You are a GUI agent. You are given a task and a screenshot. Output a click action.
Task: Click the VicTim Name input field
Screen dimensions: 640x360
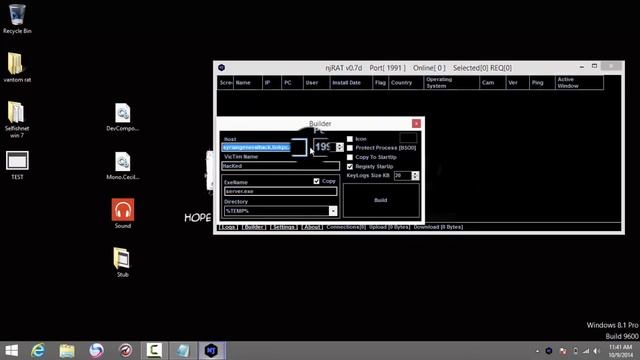(281, 166)
